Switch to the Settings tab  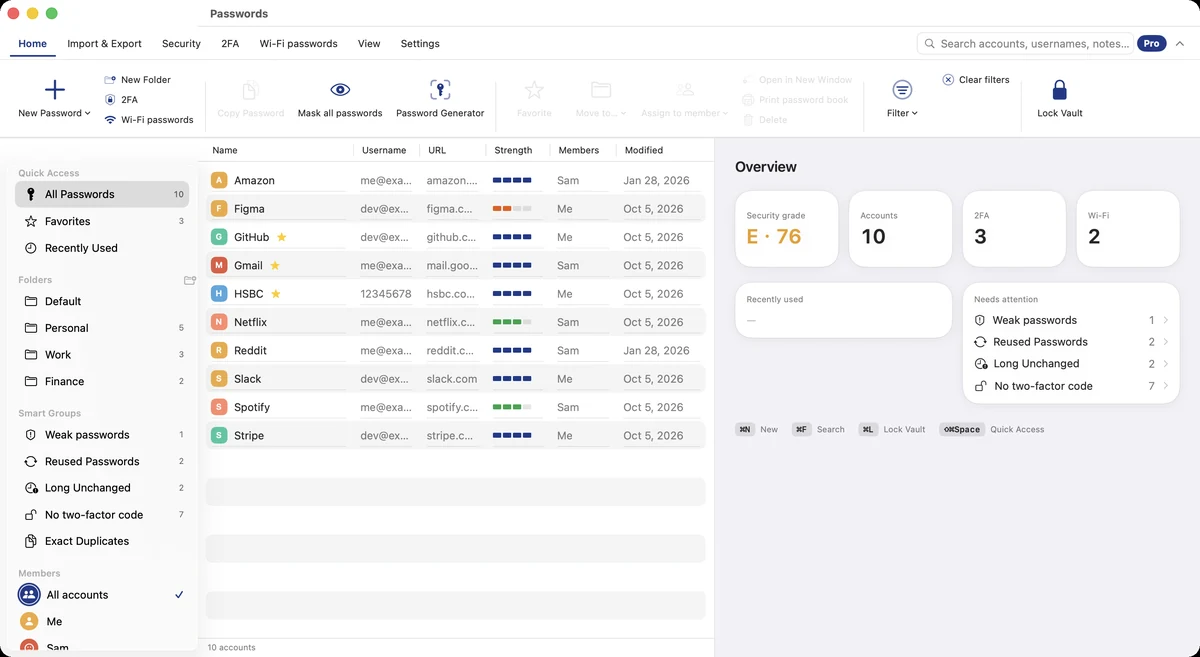tap(420, 44)
